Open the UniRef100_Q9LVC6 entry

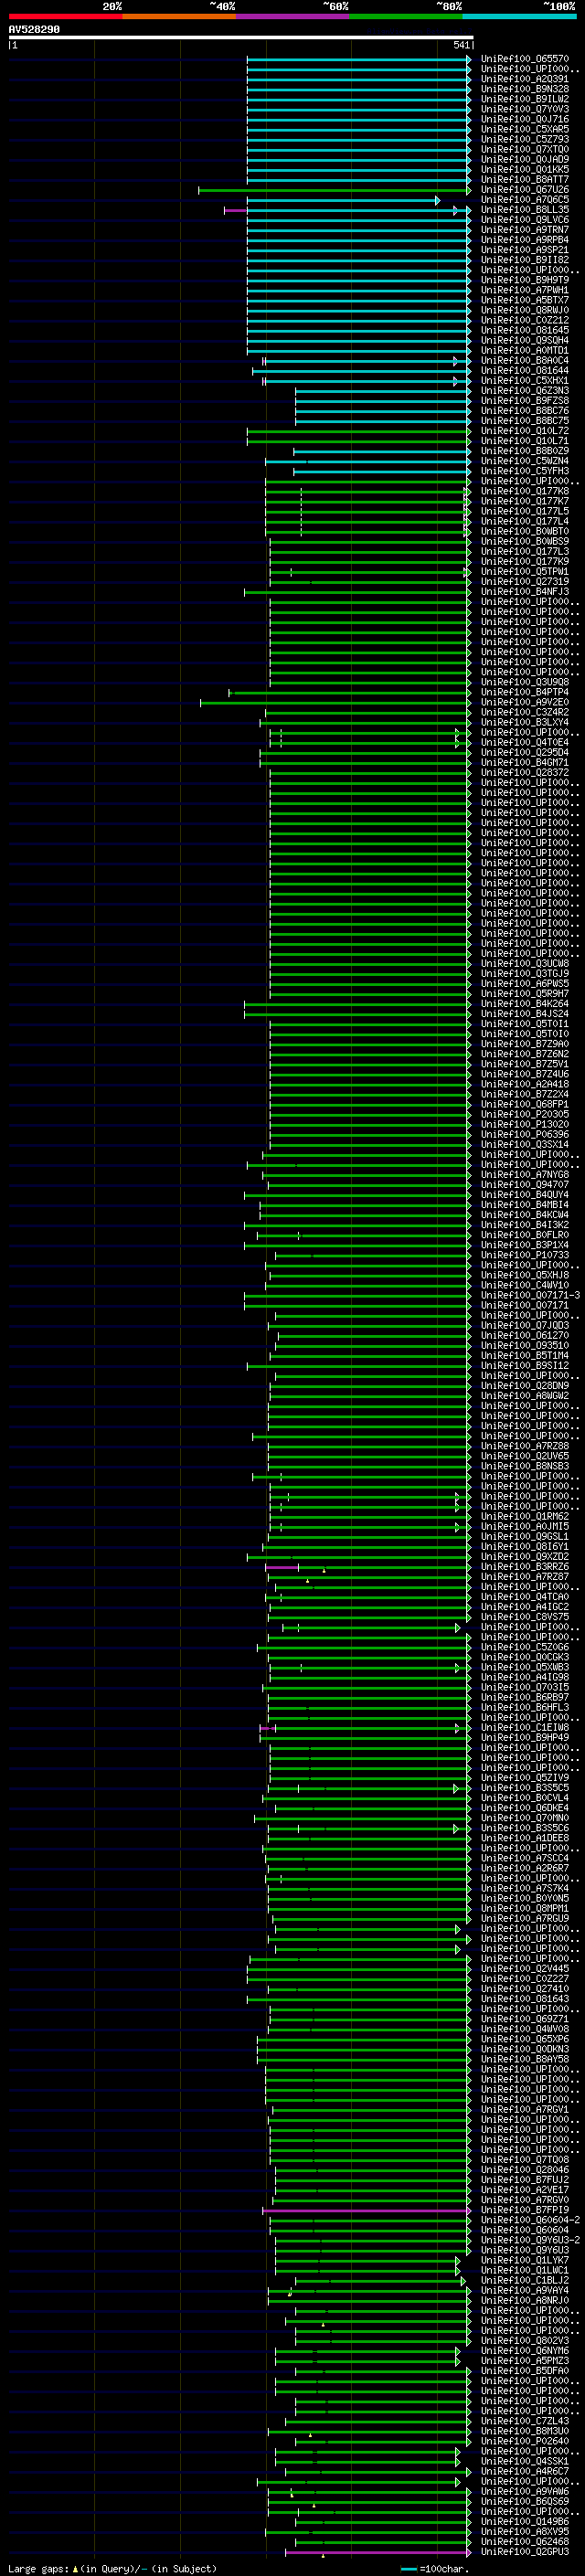pos(525,220)
